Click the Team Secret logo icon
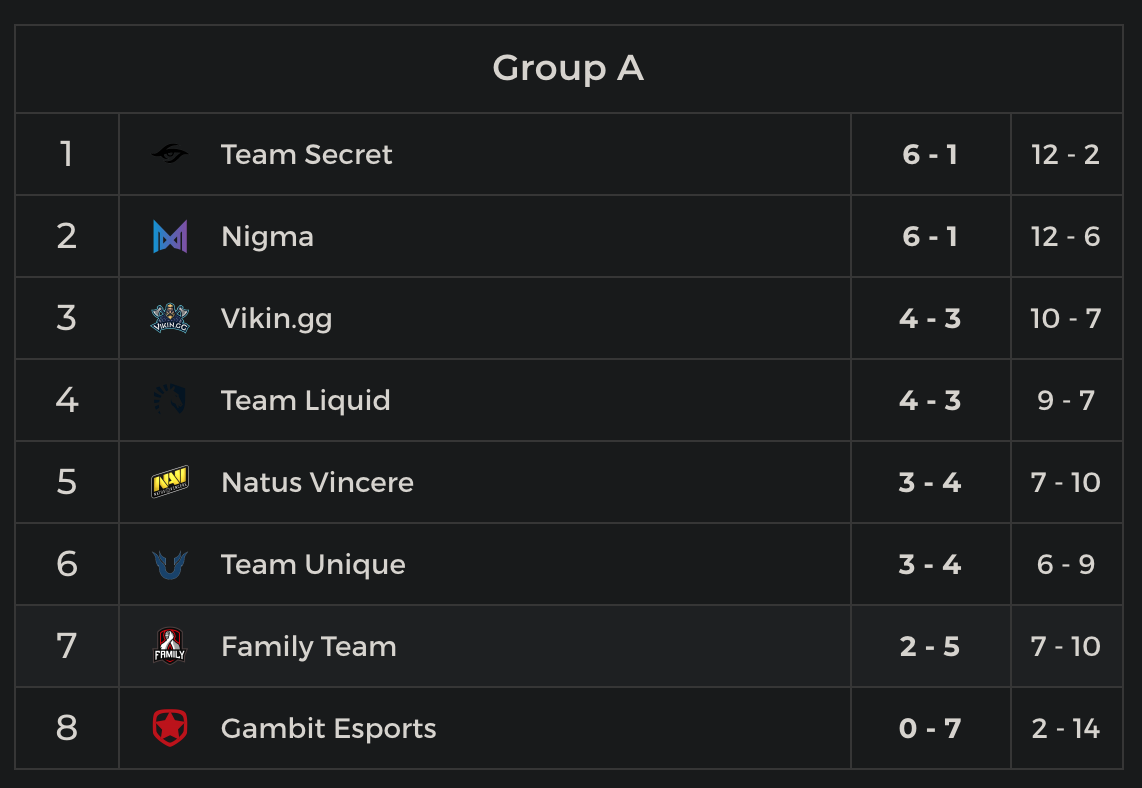 click(170, 154)
